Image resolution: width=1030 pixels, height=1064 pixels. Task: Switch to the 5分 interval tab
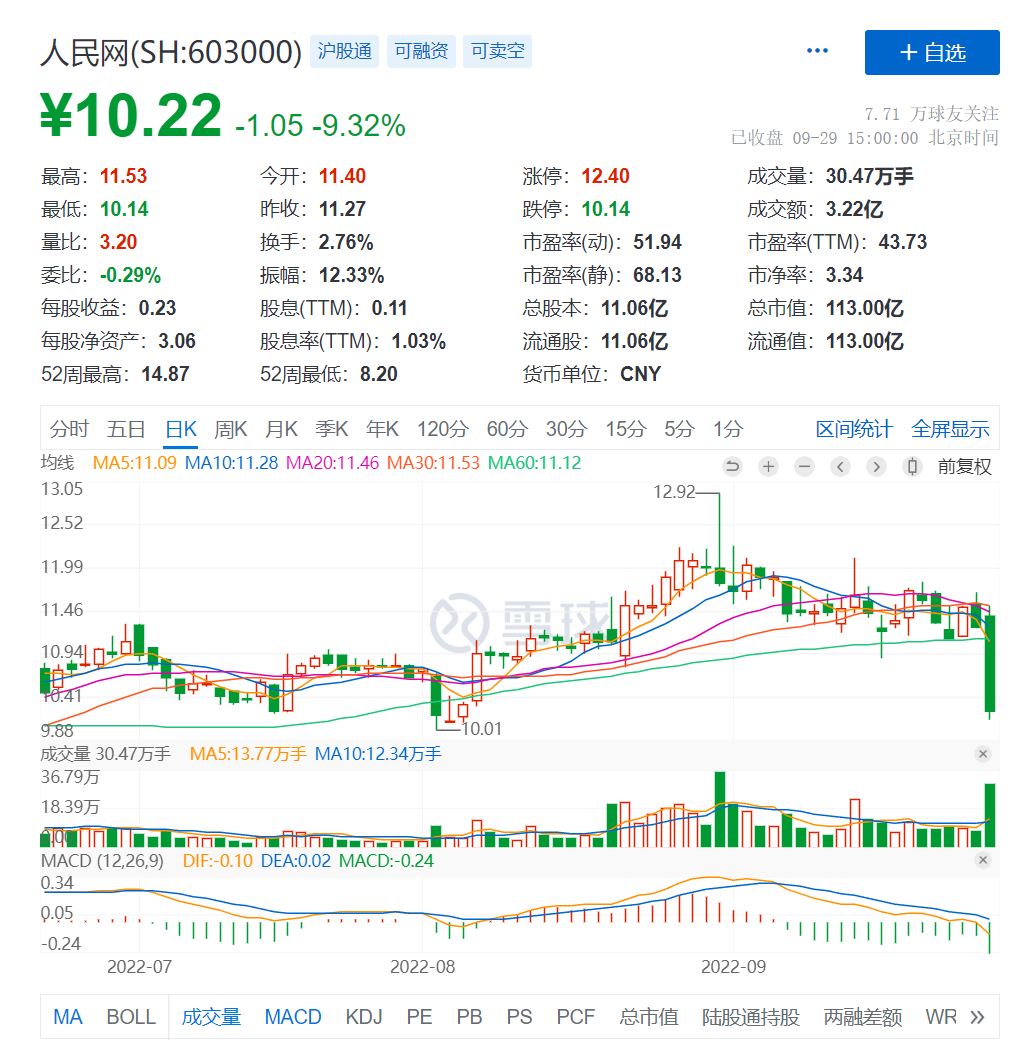(679, 429)
